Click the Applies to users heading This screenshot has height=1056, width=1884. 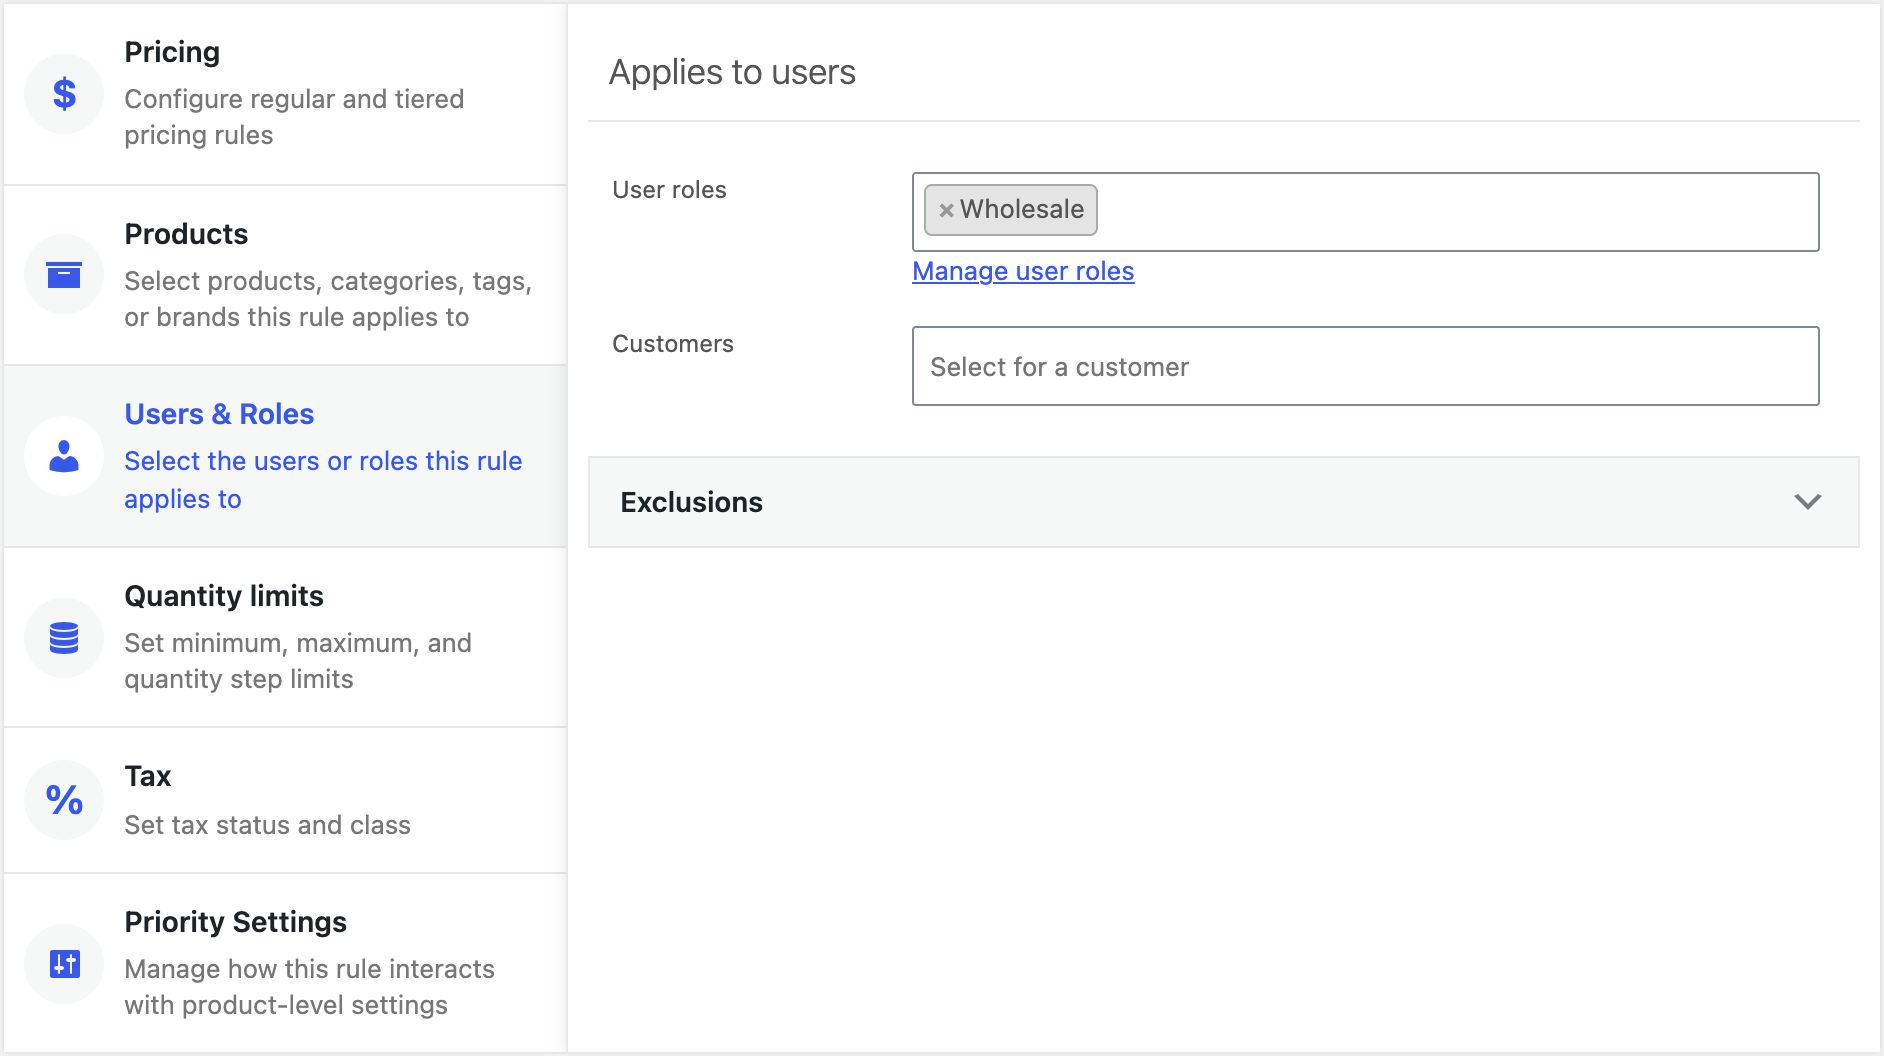[732, 72]
